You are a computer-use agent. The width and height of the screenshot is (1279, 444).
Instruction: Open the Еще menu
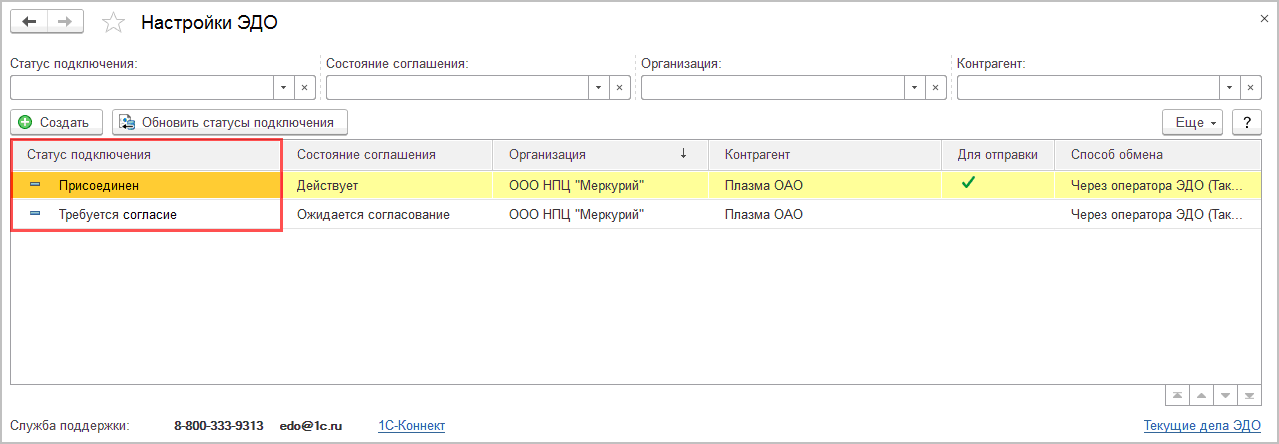(1193, 122)
